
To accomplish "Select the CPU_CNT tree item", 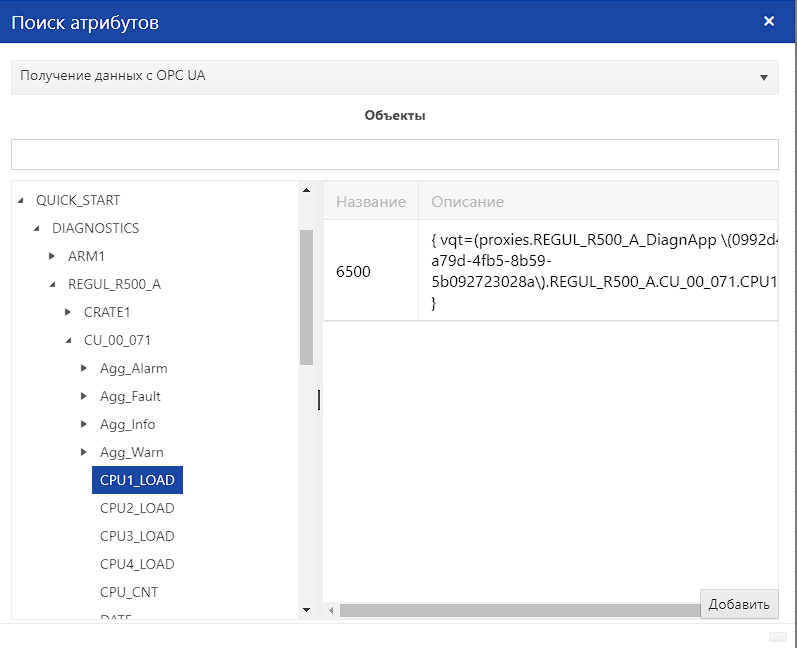I will (x=129, y=592).
